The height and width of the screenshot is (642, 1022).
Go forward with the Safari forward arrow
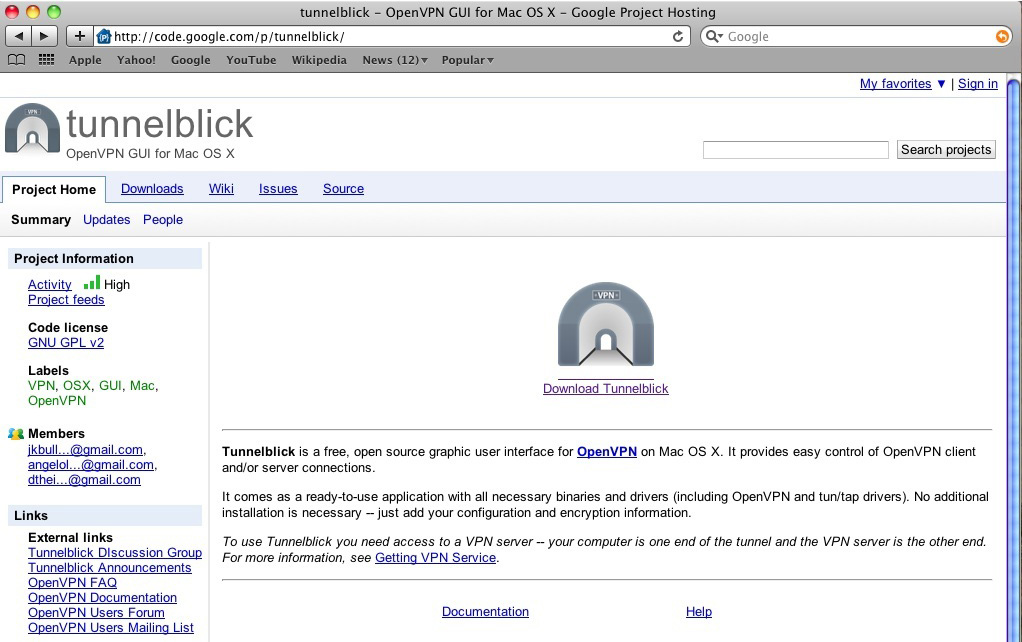click(44, 36)
